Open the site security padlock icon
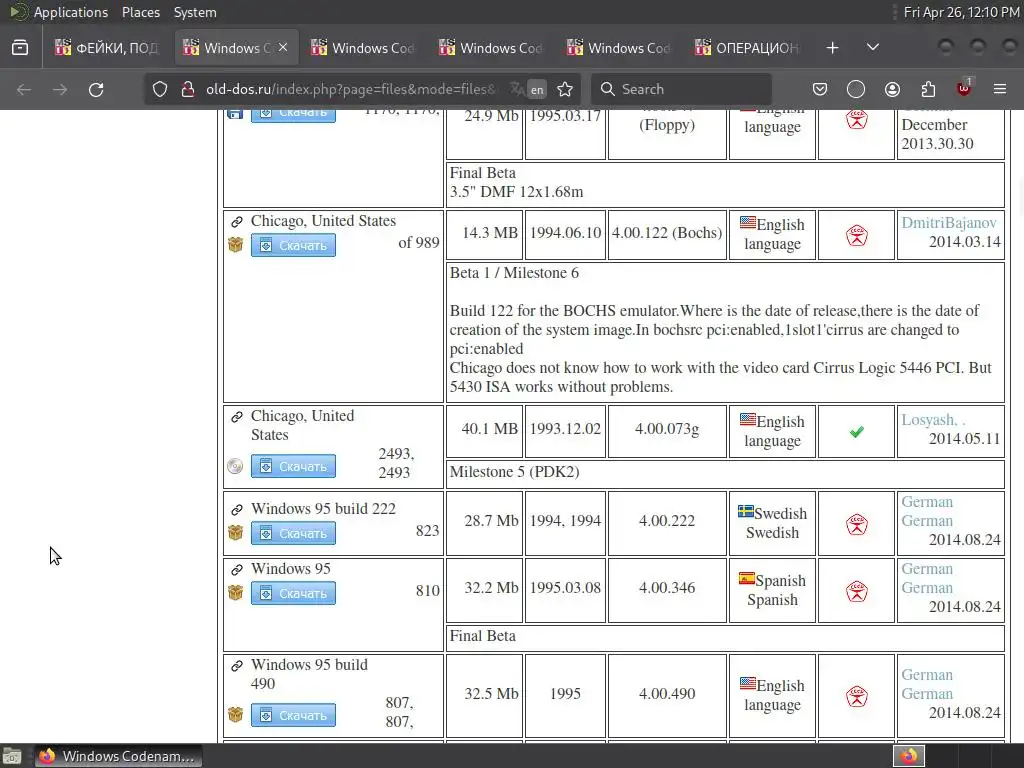The height and width of the screenshot is (768, 1024). click(187, 89)
